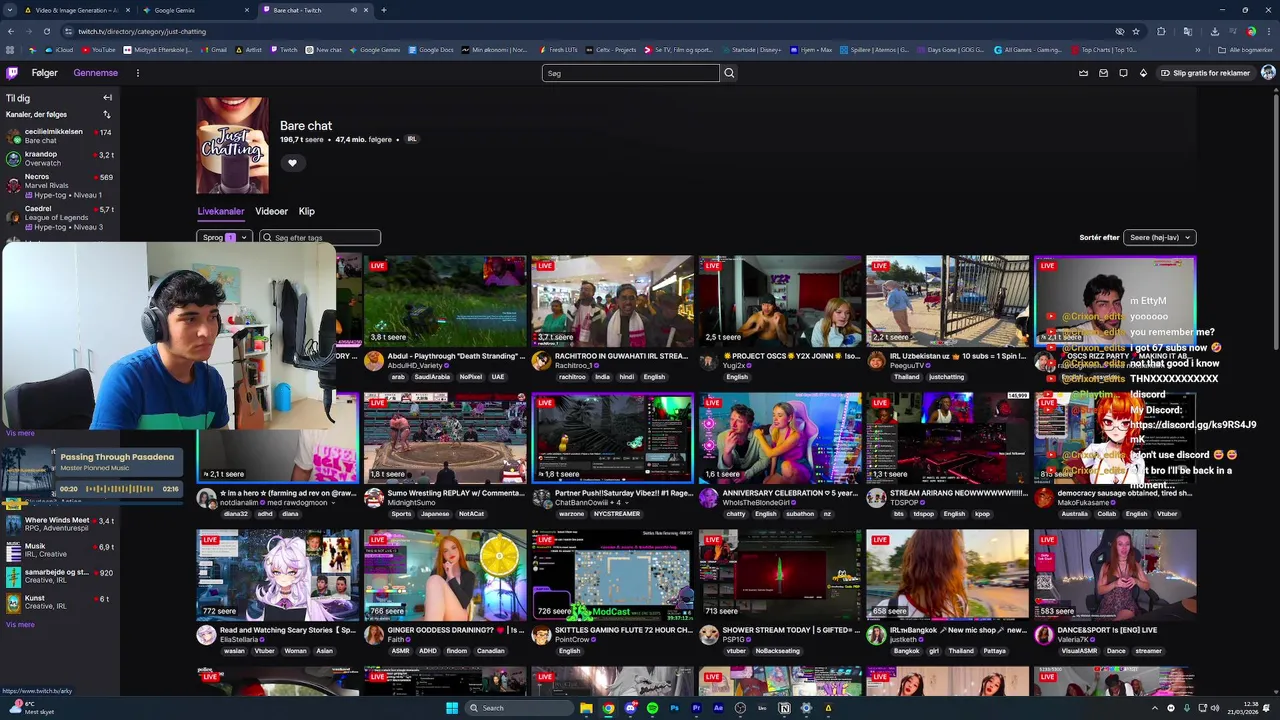Open the whispers chat bubble icon
Image resolution: width=1280 pixels, height=720 pixels.
point(1123,73)
